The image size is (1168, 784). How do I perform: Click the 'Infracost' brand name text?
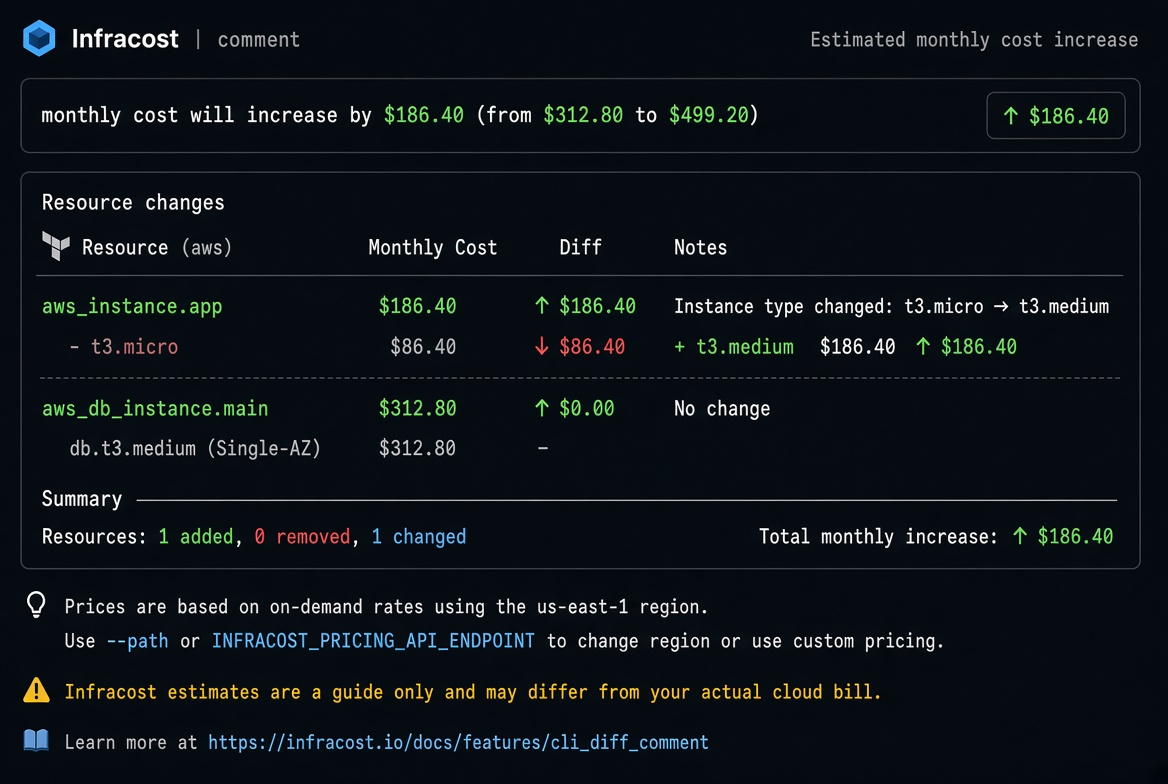tap(125, 39)
